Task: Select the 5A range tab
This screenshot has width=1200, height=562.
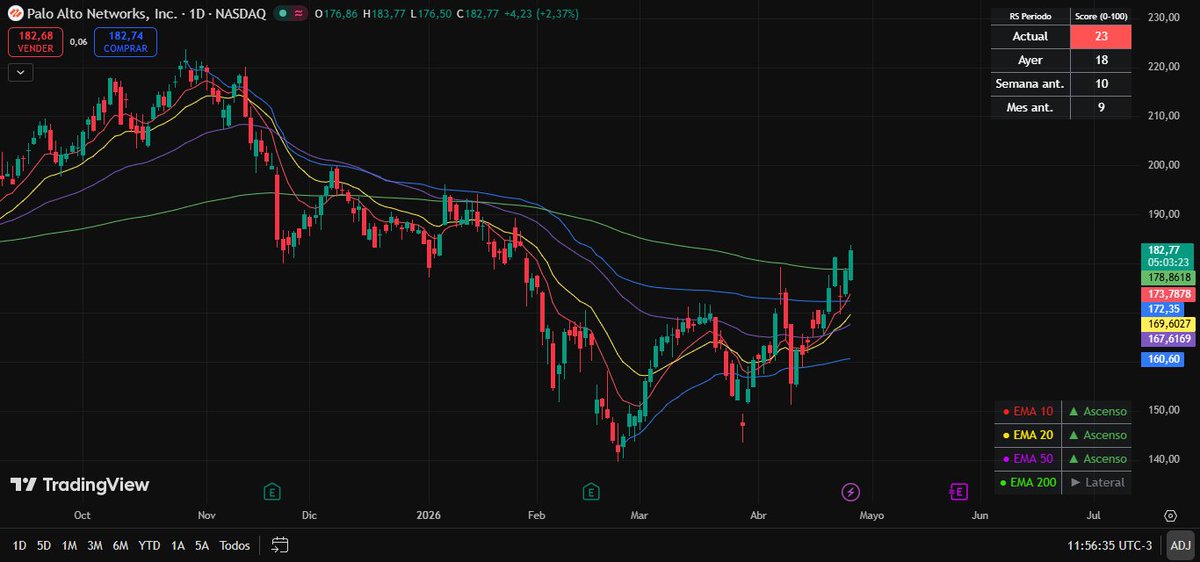Action: click(x=202, y=545)
